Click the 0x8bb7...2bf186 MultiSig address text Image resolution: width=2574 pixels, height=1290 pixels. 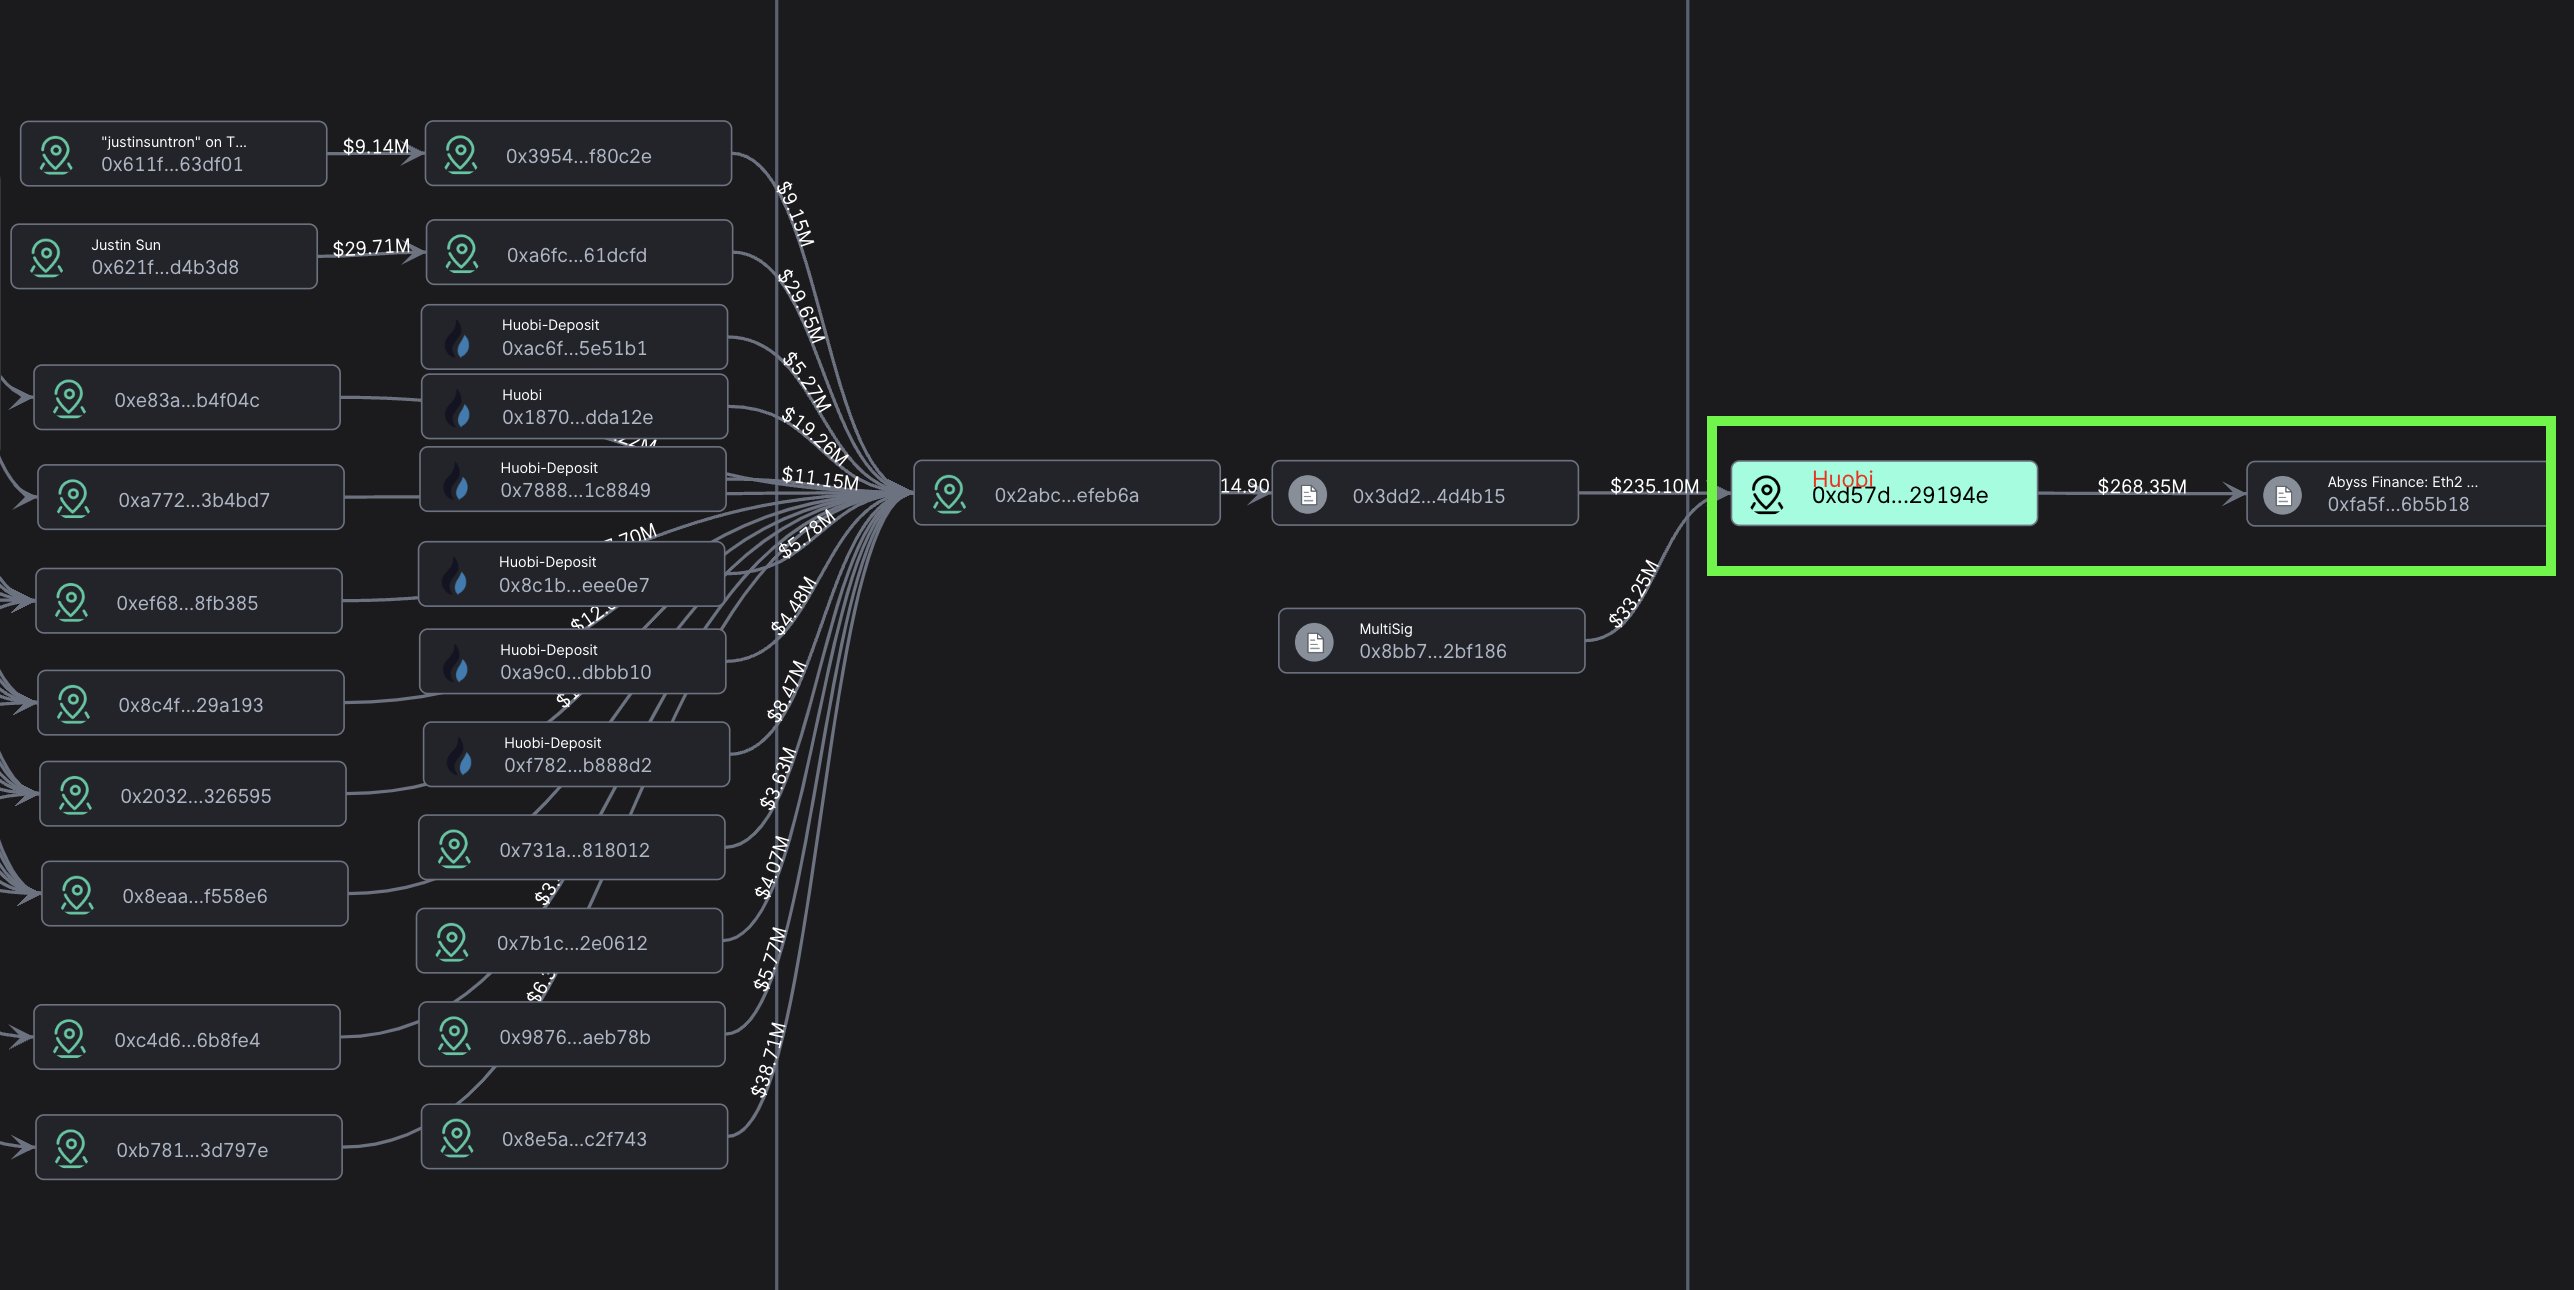coord(1432,651)
